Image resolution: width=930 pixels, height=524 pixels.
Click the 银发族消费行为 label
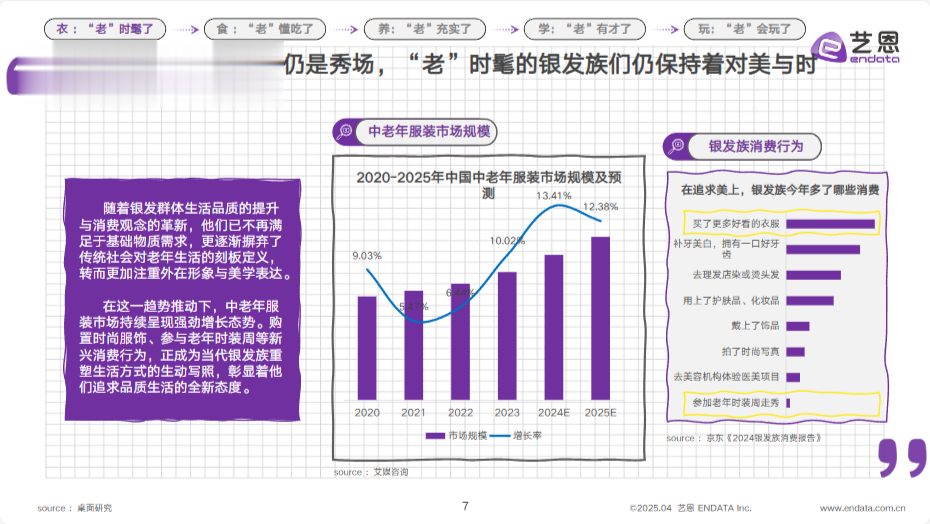[756, 147]
